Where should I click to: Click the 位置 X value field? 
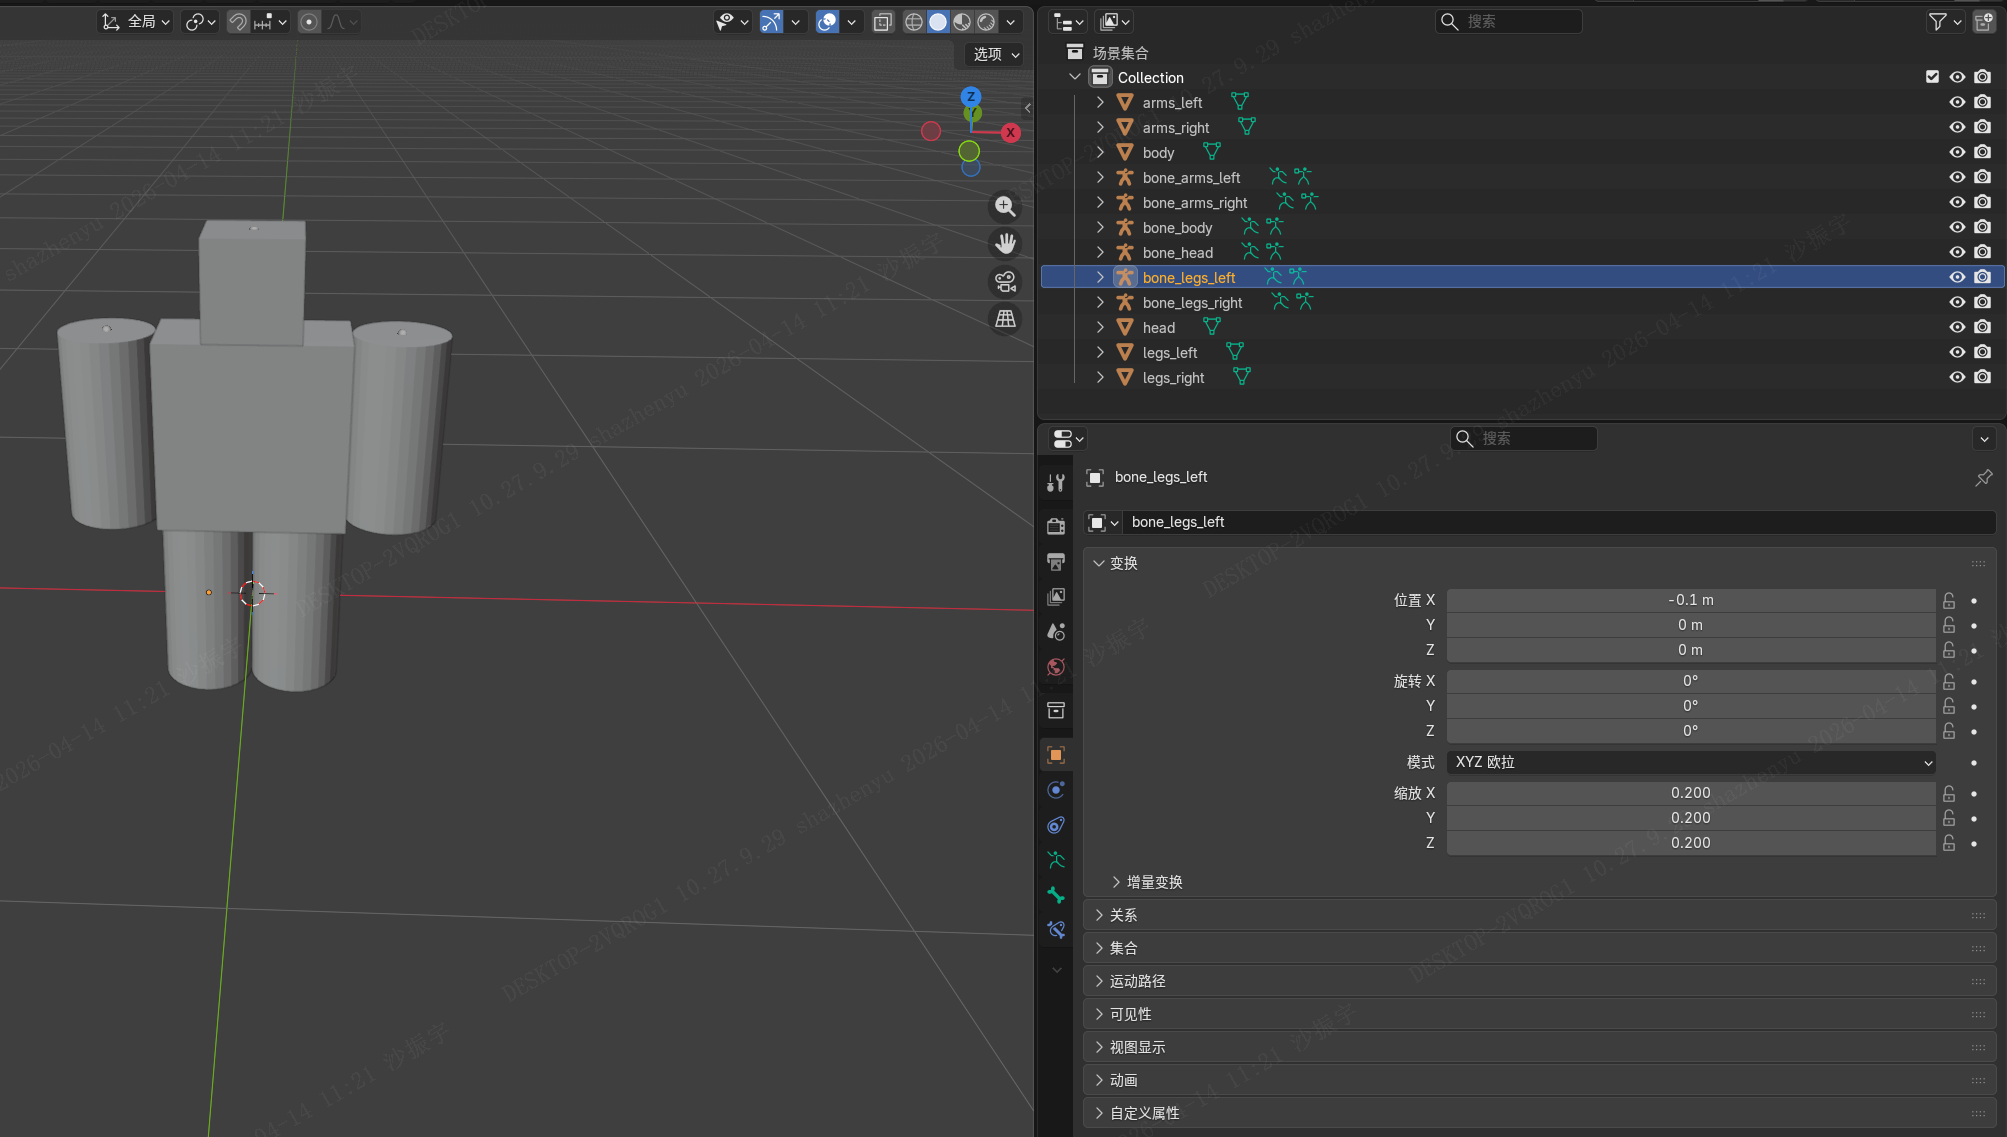(1690, 600)
